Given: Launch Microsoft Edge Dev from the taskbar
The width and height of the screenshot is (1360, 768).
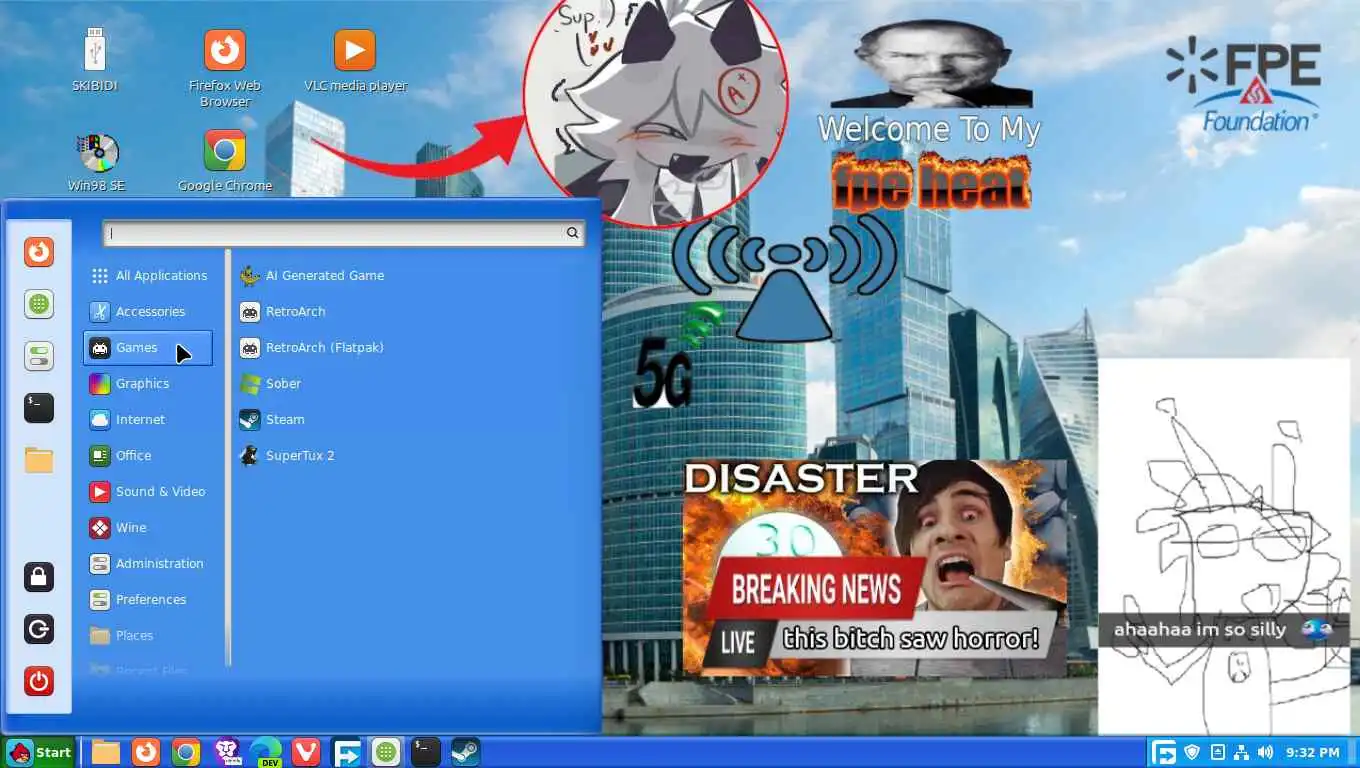Looking at the screenshot, I should point(266,752).
